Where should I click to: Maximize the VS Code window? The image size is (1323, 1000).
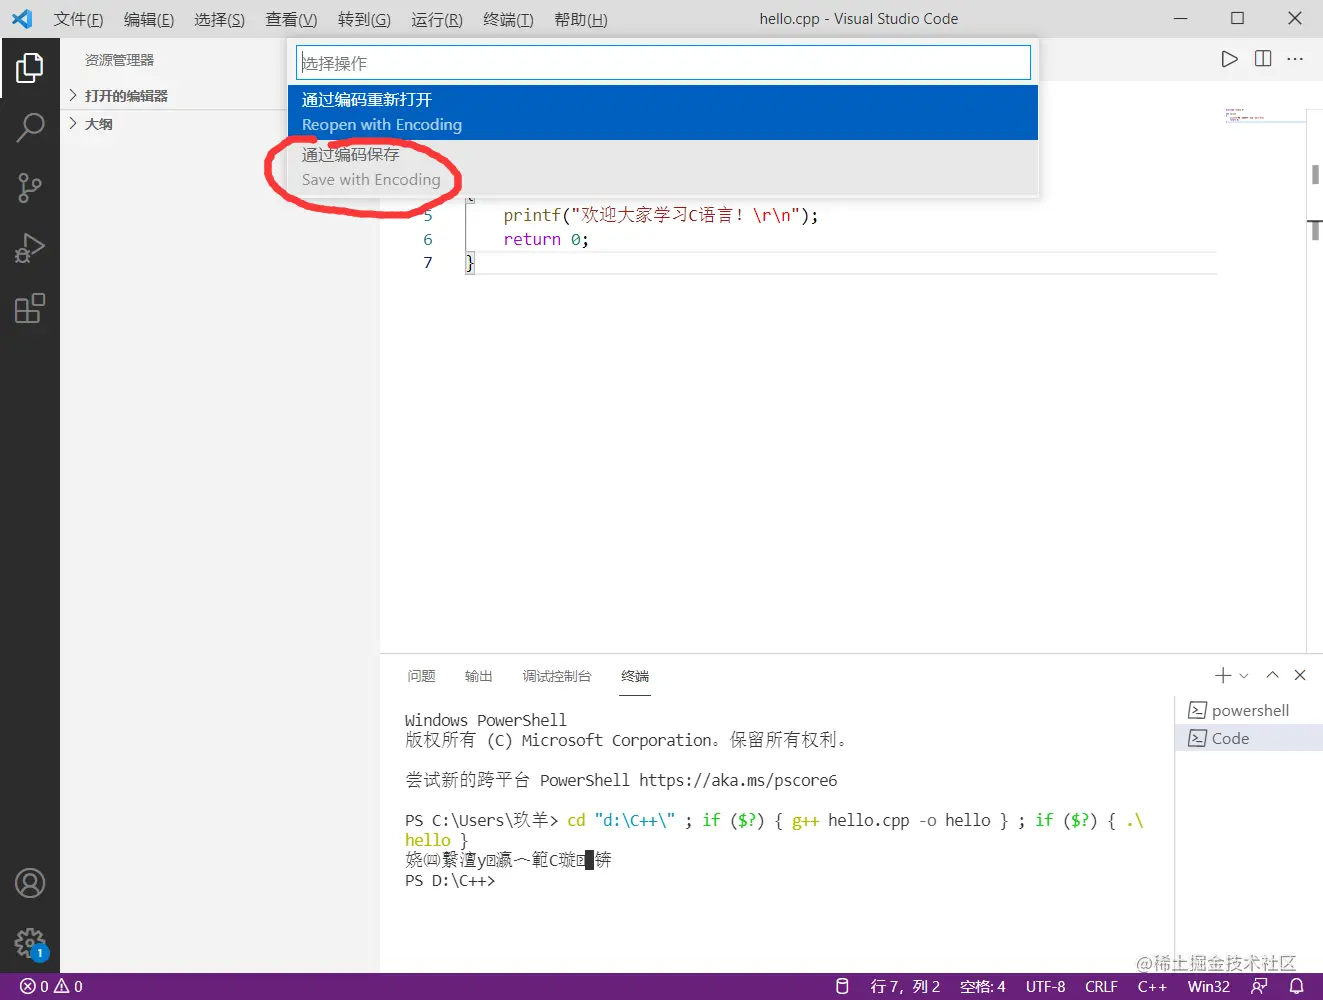pyautogui.click(x=1237, y=19)
